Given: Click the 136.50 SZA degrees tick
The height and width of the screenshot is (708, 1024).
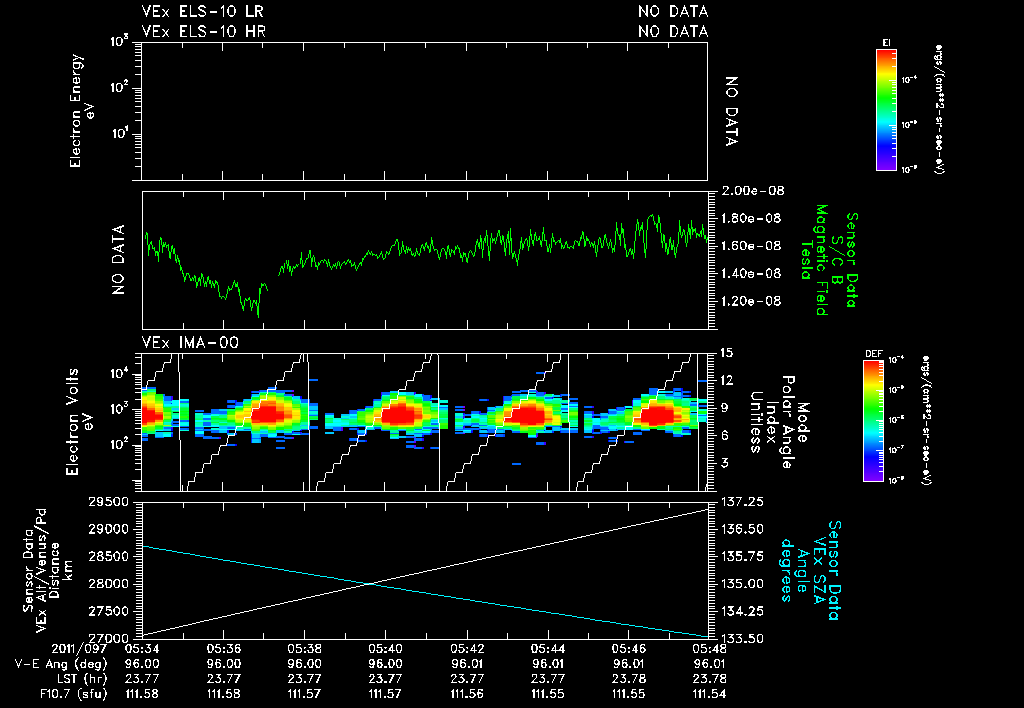Looking at the screenshot, I should click(743, 529).
